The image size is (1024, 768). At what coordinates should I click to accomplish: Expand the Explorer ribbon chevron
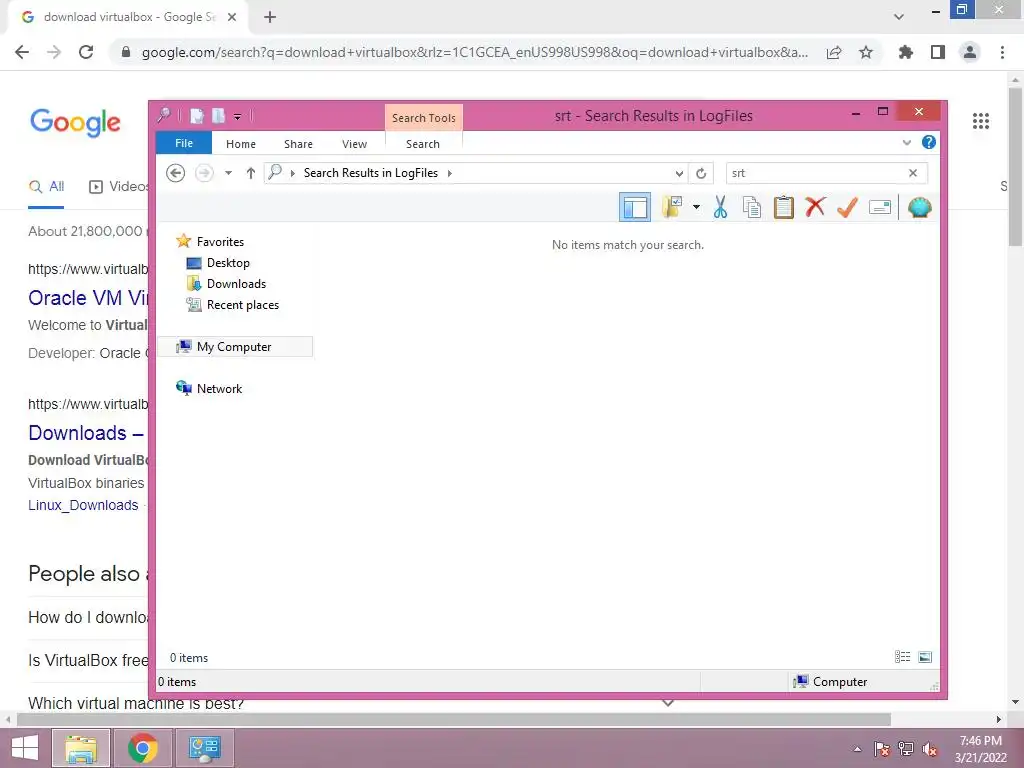(x=906, y=142)
